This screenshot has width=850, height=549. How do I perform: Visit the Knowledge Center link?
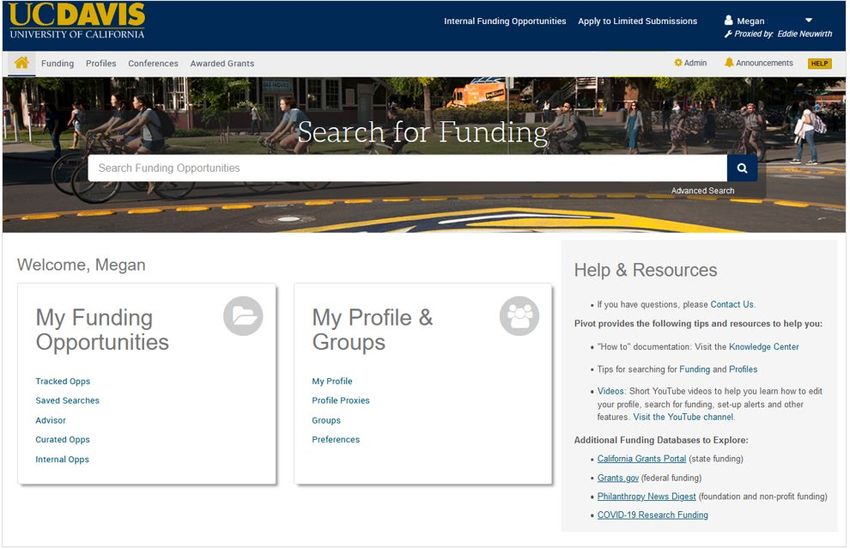[765, 347]
